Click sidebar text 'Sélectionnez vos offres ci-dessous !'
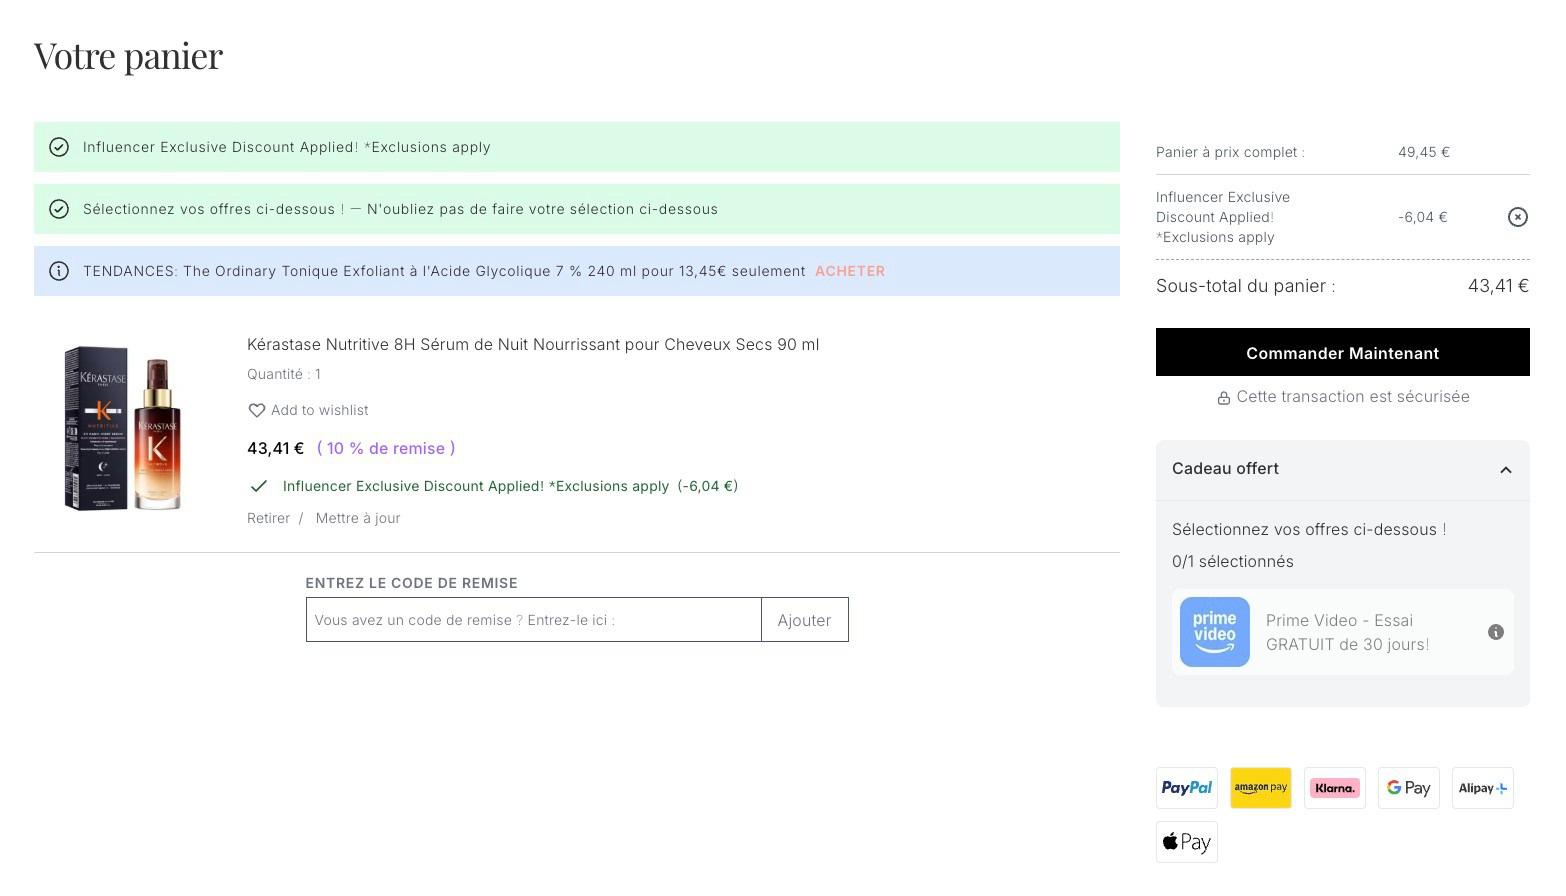 point(1309,529)
